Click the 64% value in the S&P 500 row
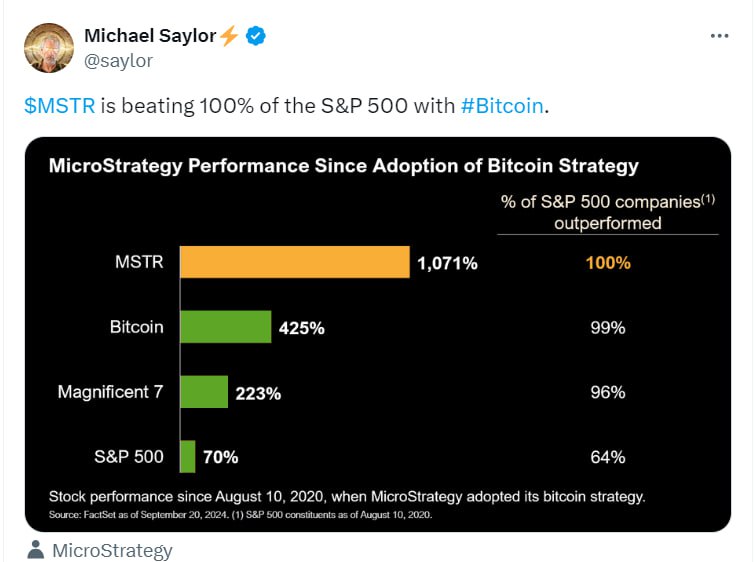This screenshot has width=755, height=562. click(x=608, y=457)
